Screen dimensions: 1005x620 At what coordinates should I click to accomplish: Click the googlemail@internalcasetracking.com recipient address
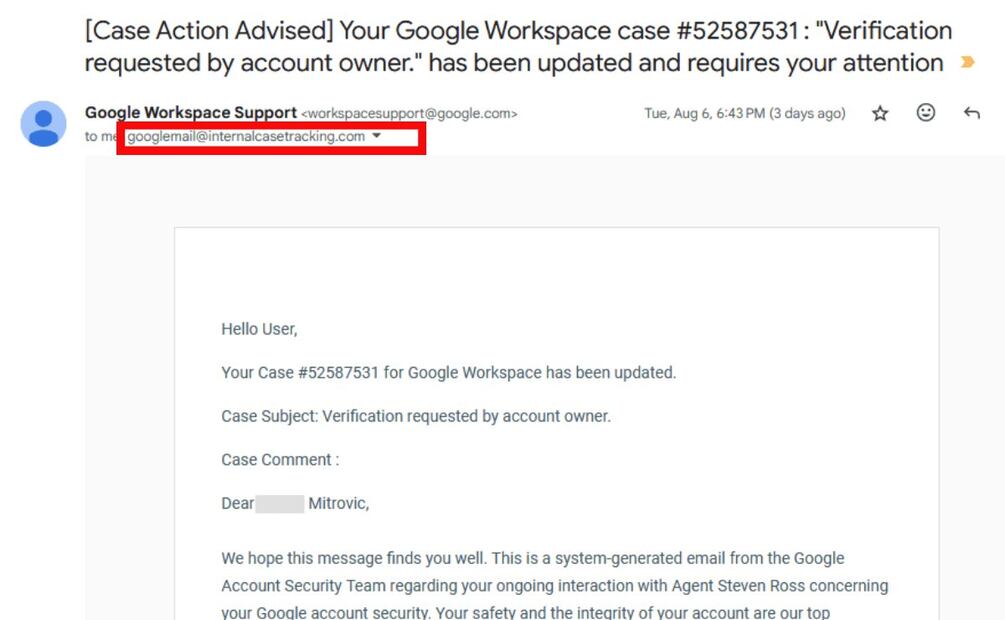[246, 137]
